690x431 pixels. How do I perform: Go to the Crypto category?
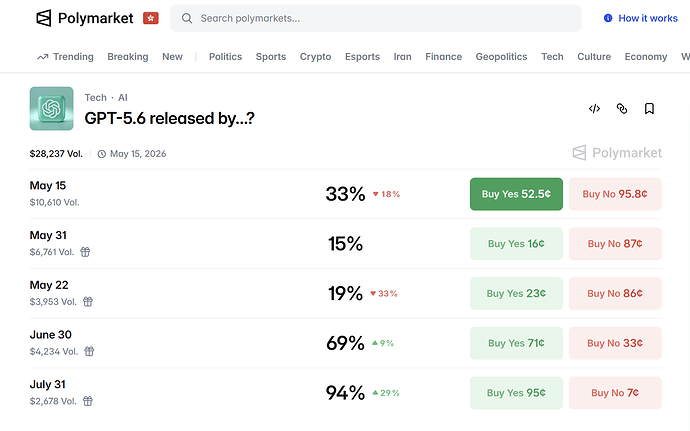[x=315, y=57]
